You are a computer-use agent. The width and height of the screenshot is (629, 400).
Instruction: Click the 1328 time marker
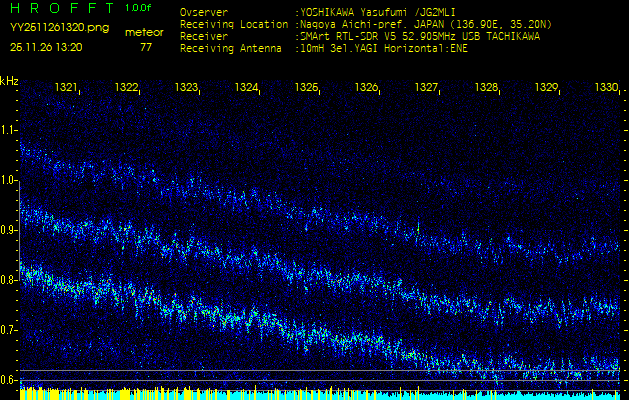tap(487, 88)
